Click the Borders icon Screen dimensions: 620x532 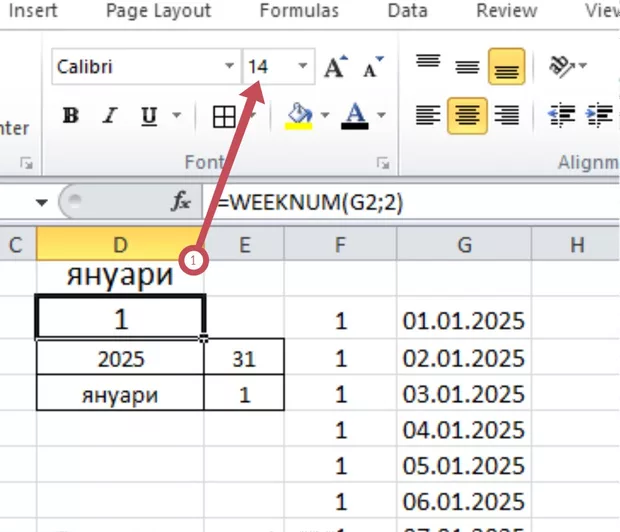click(224, 117)
